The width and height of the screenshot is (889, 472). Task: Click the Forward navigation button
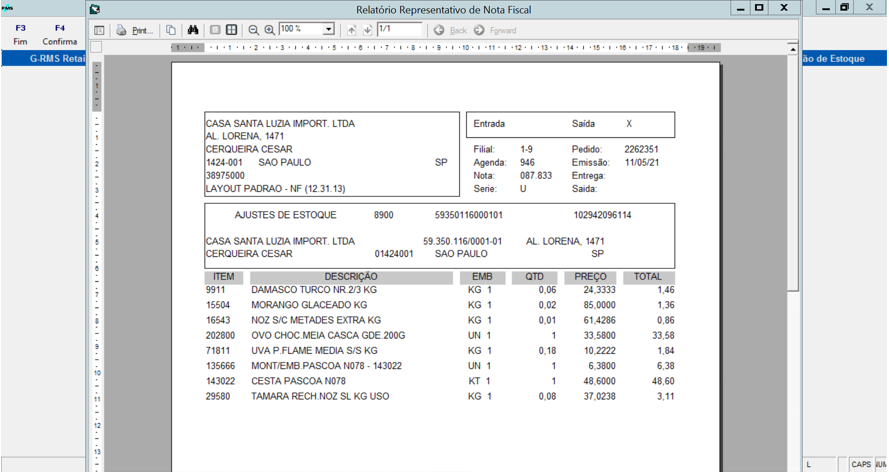(495, 30)
